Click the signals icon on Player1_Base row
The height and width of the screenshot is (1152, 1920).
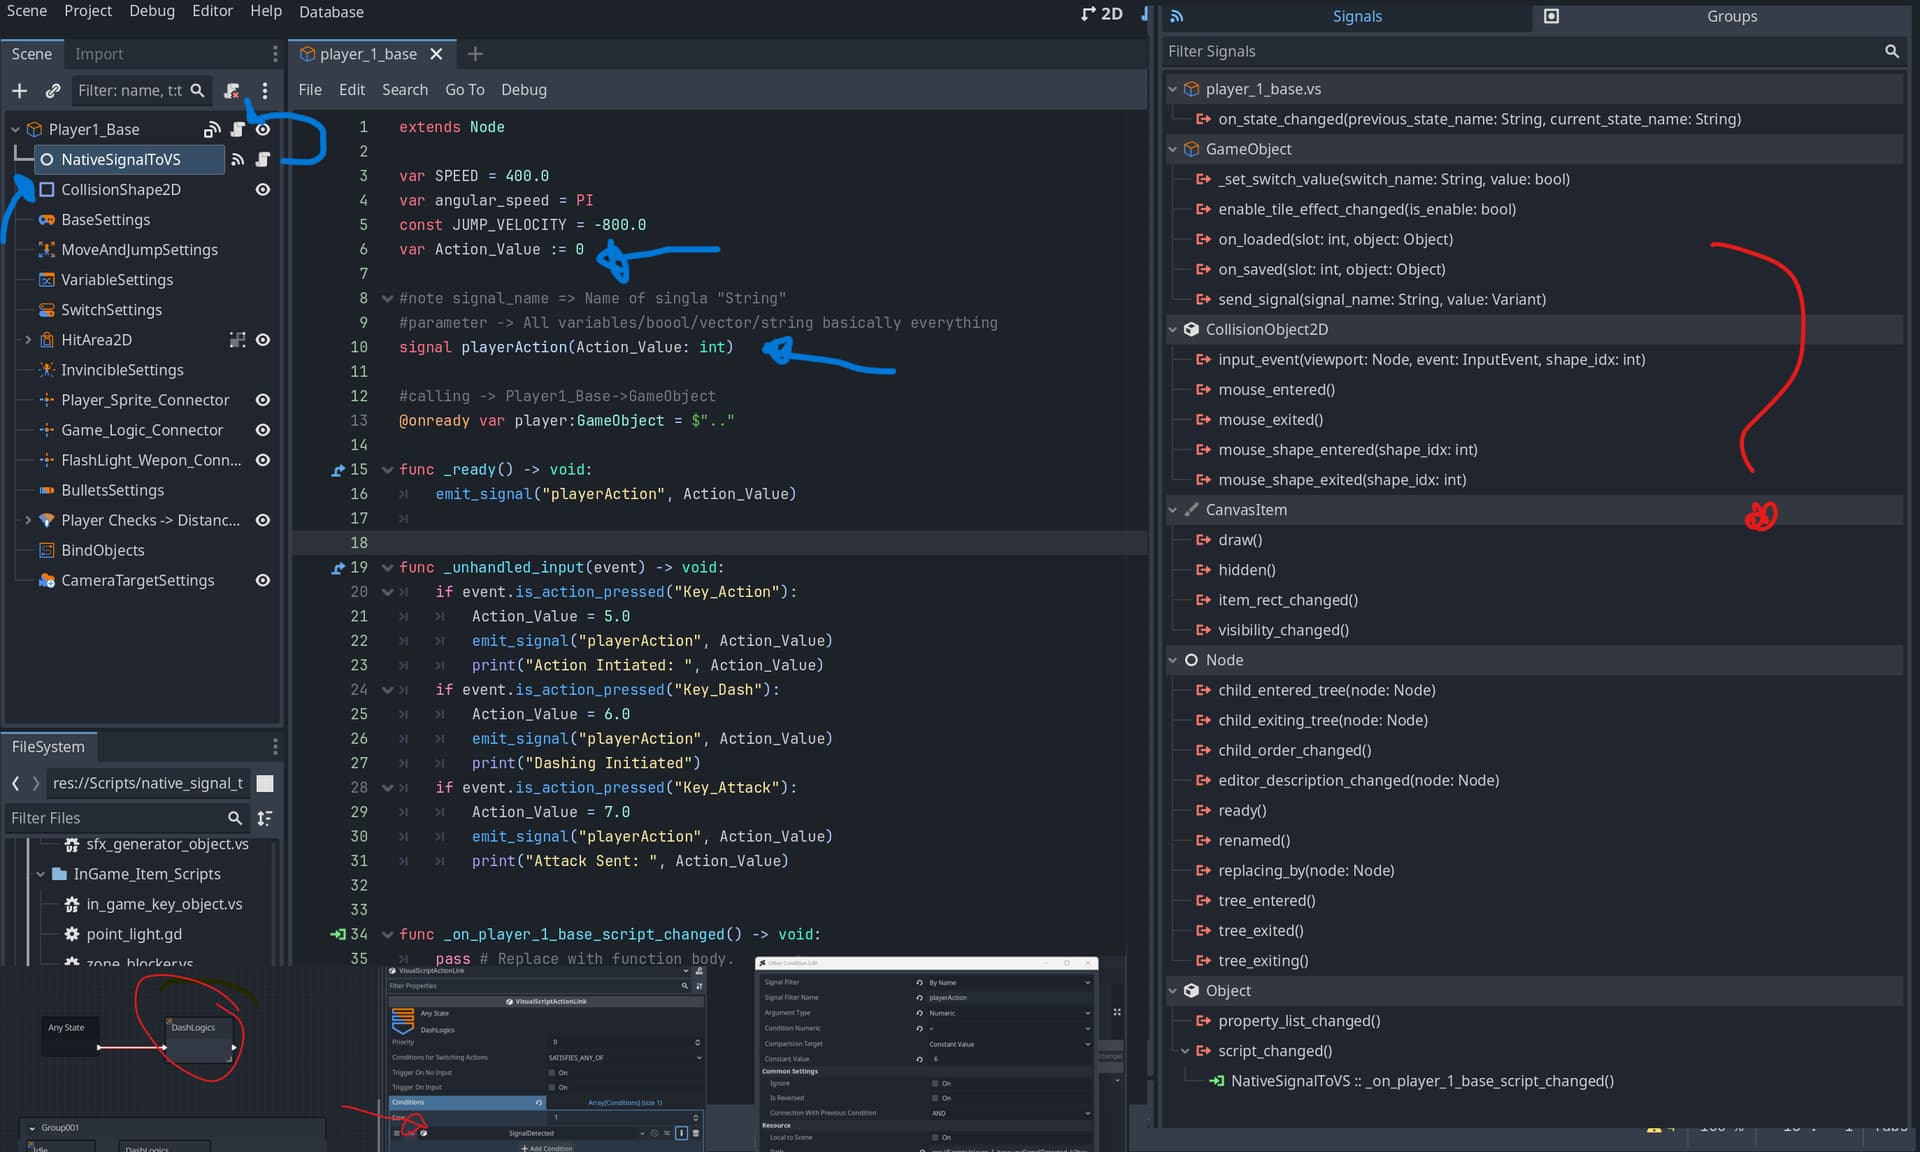coord(211,129)
